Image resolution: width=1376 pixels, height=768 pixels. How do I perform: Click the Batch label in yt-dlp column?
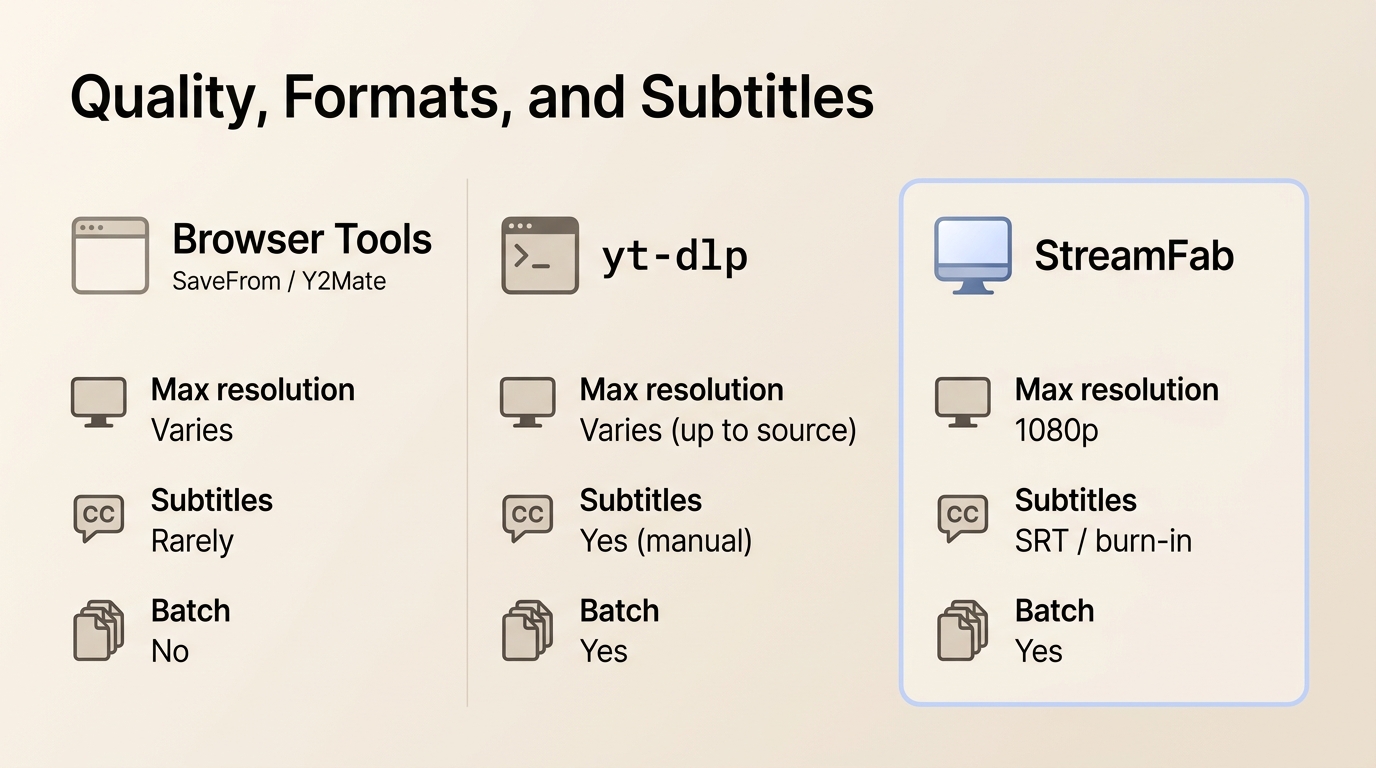[620, 611]
